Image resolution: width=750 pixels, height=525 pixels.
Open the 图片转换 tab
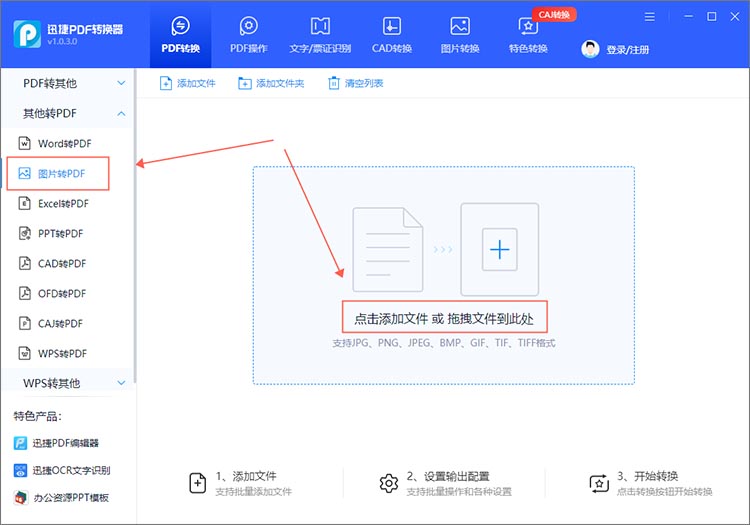460,35
